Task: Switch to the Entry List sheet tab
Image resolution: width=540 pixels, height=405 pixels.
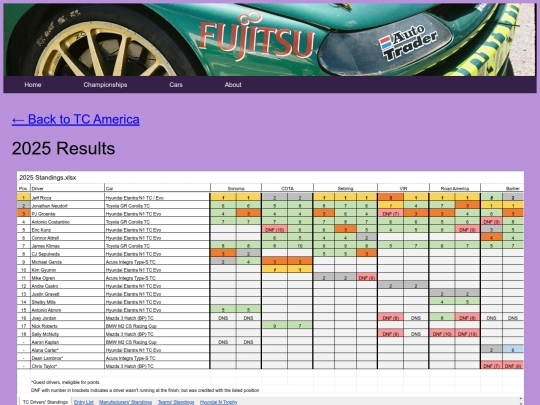Action: 84,402
